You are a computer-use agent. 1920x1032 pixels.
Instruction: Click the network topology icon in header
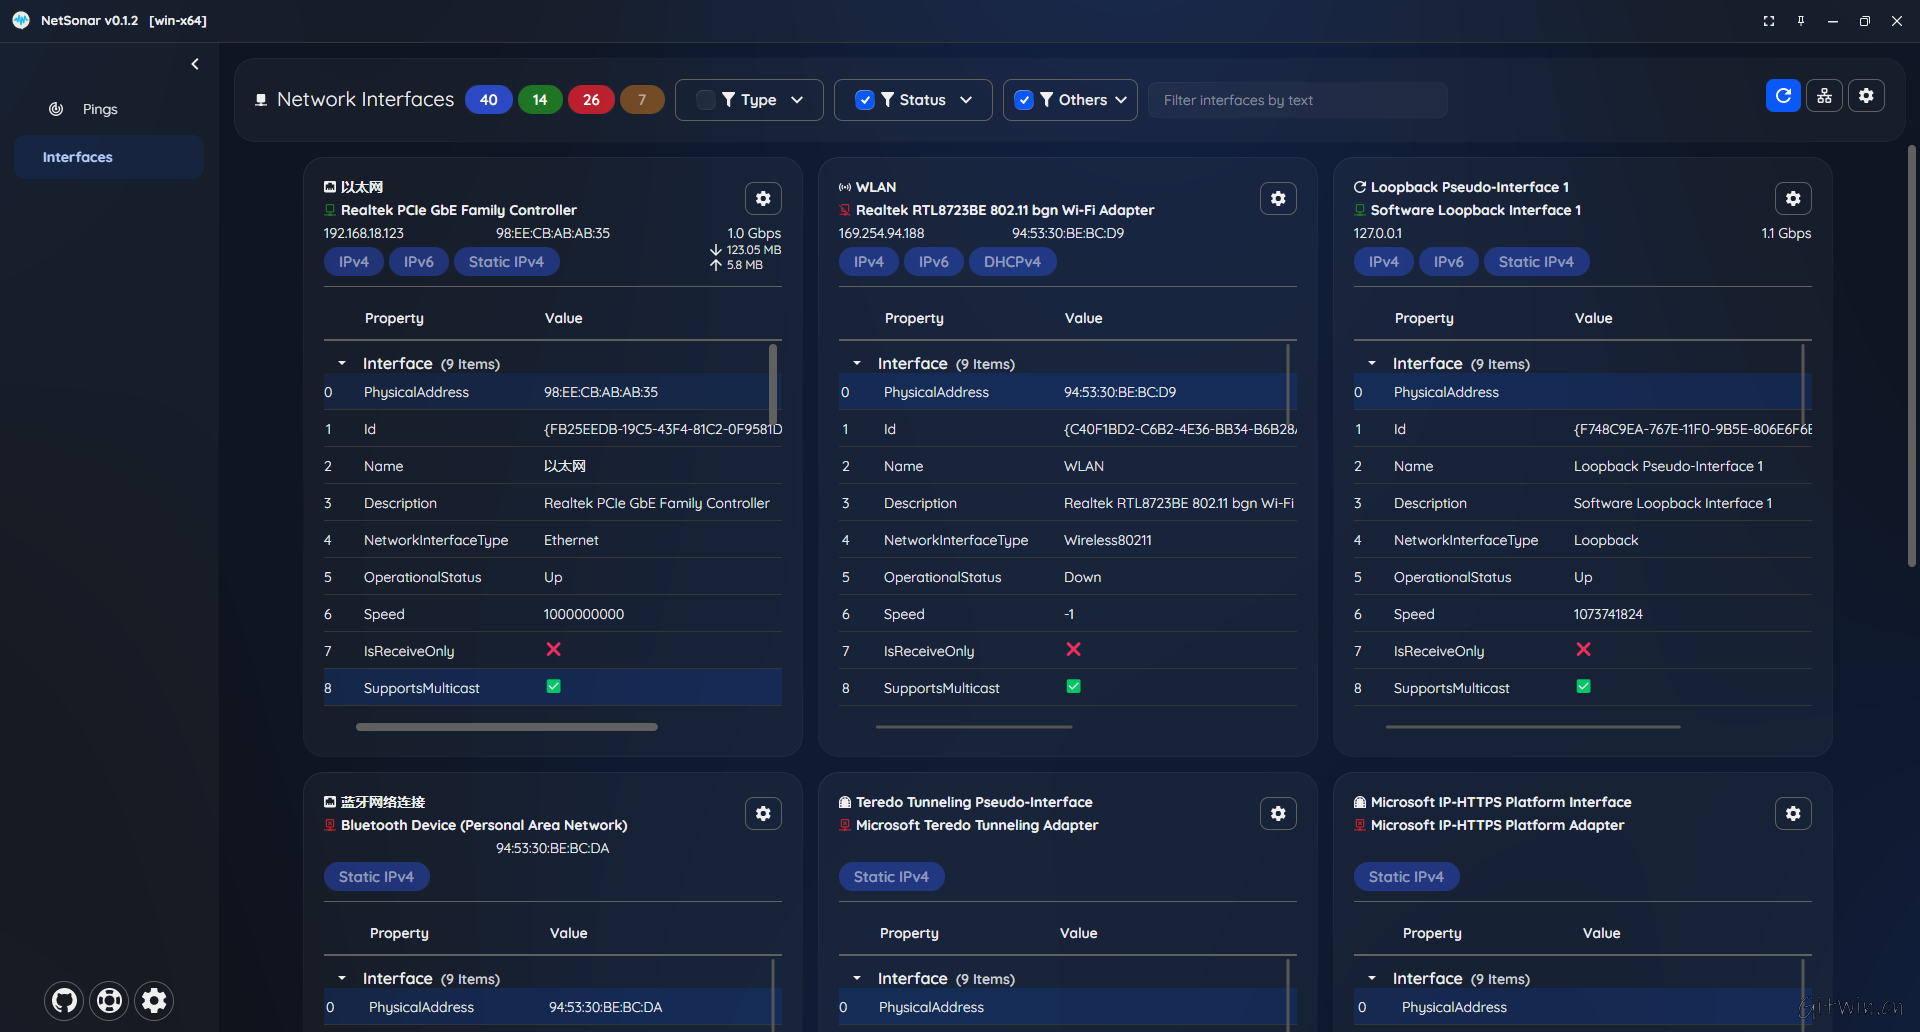coord(1824,96)
